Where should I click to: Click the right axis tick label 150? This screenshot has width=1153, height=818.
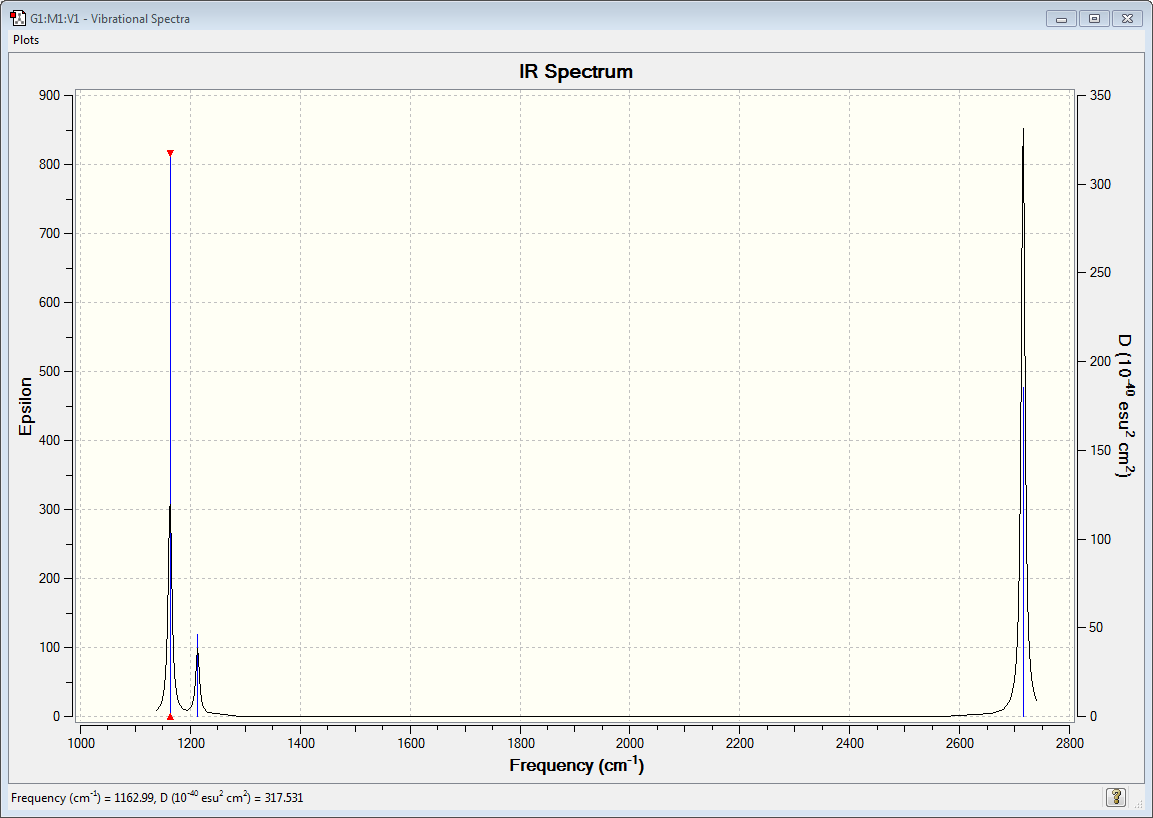1101,450
